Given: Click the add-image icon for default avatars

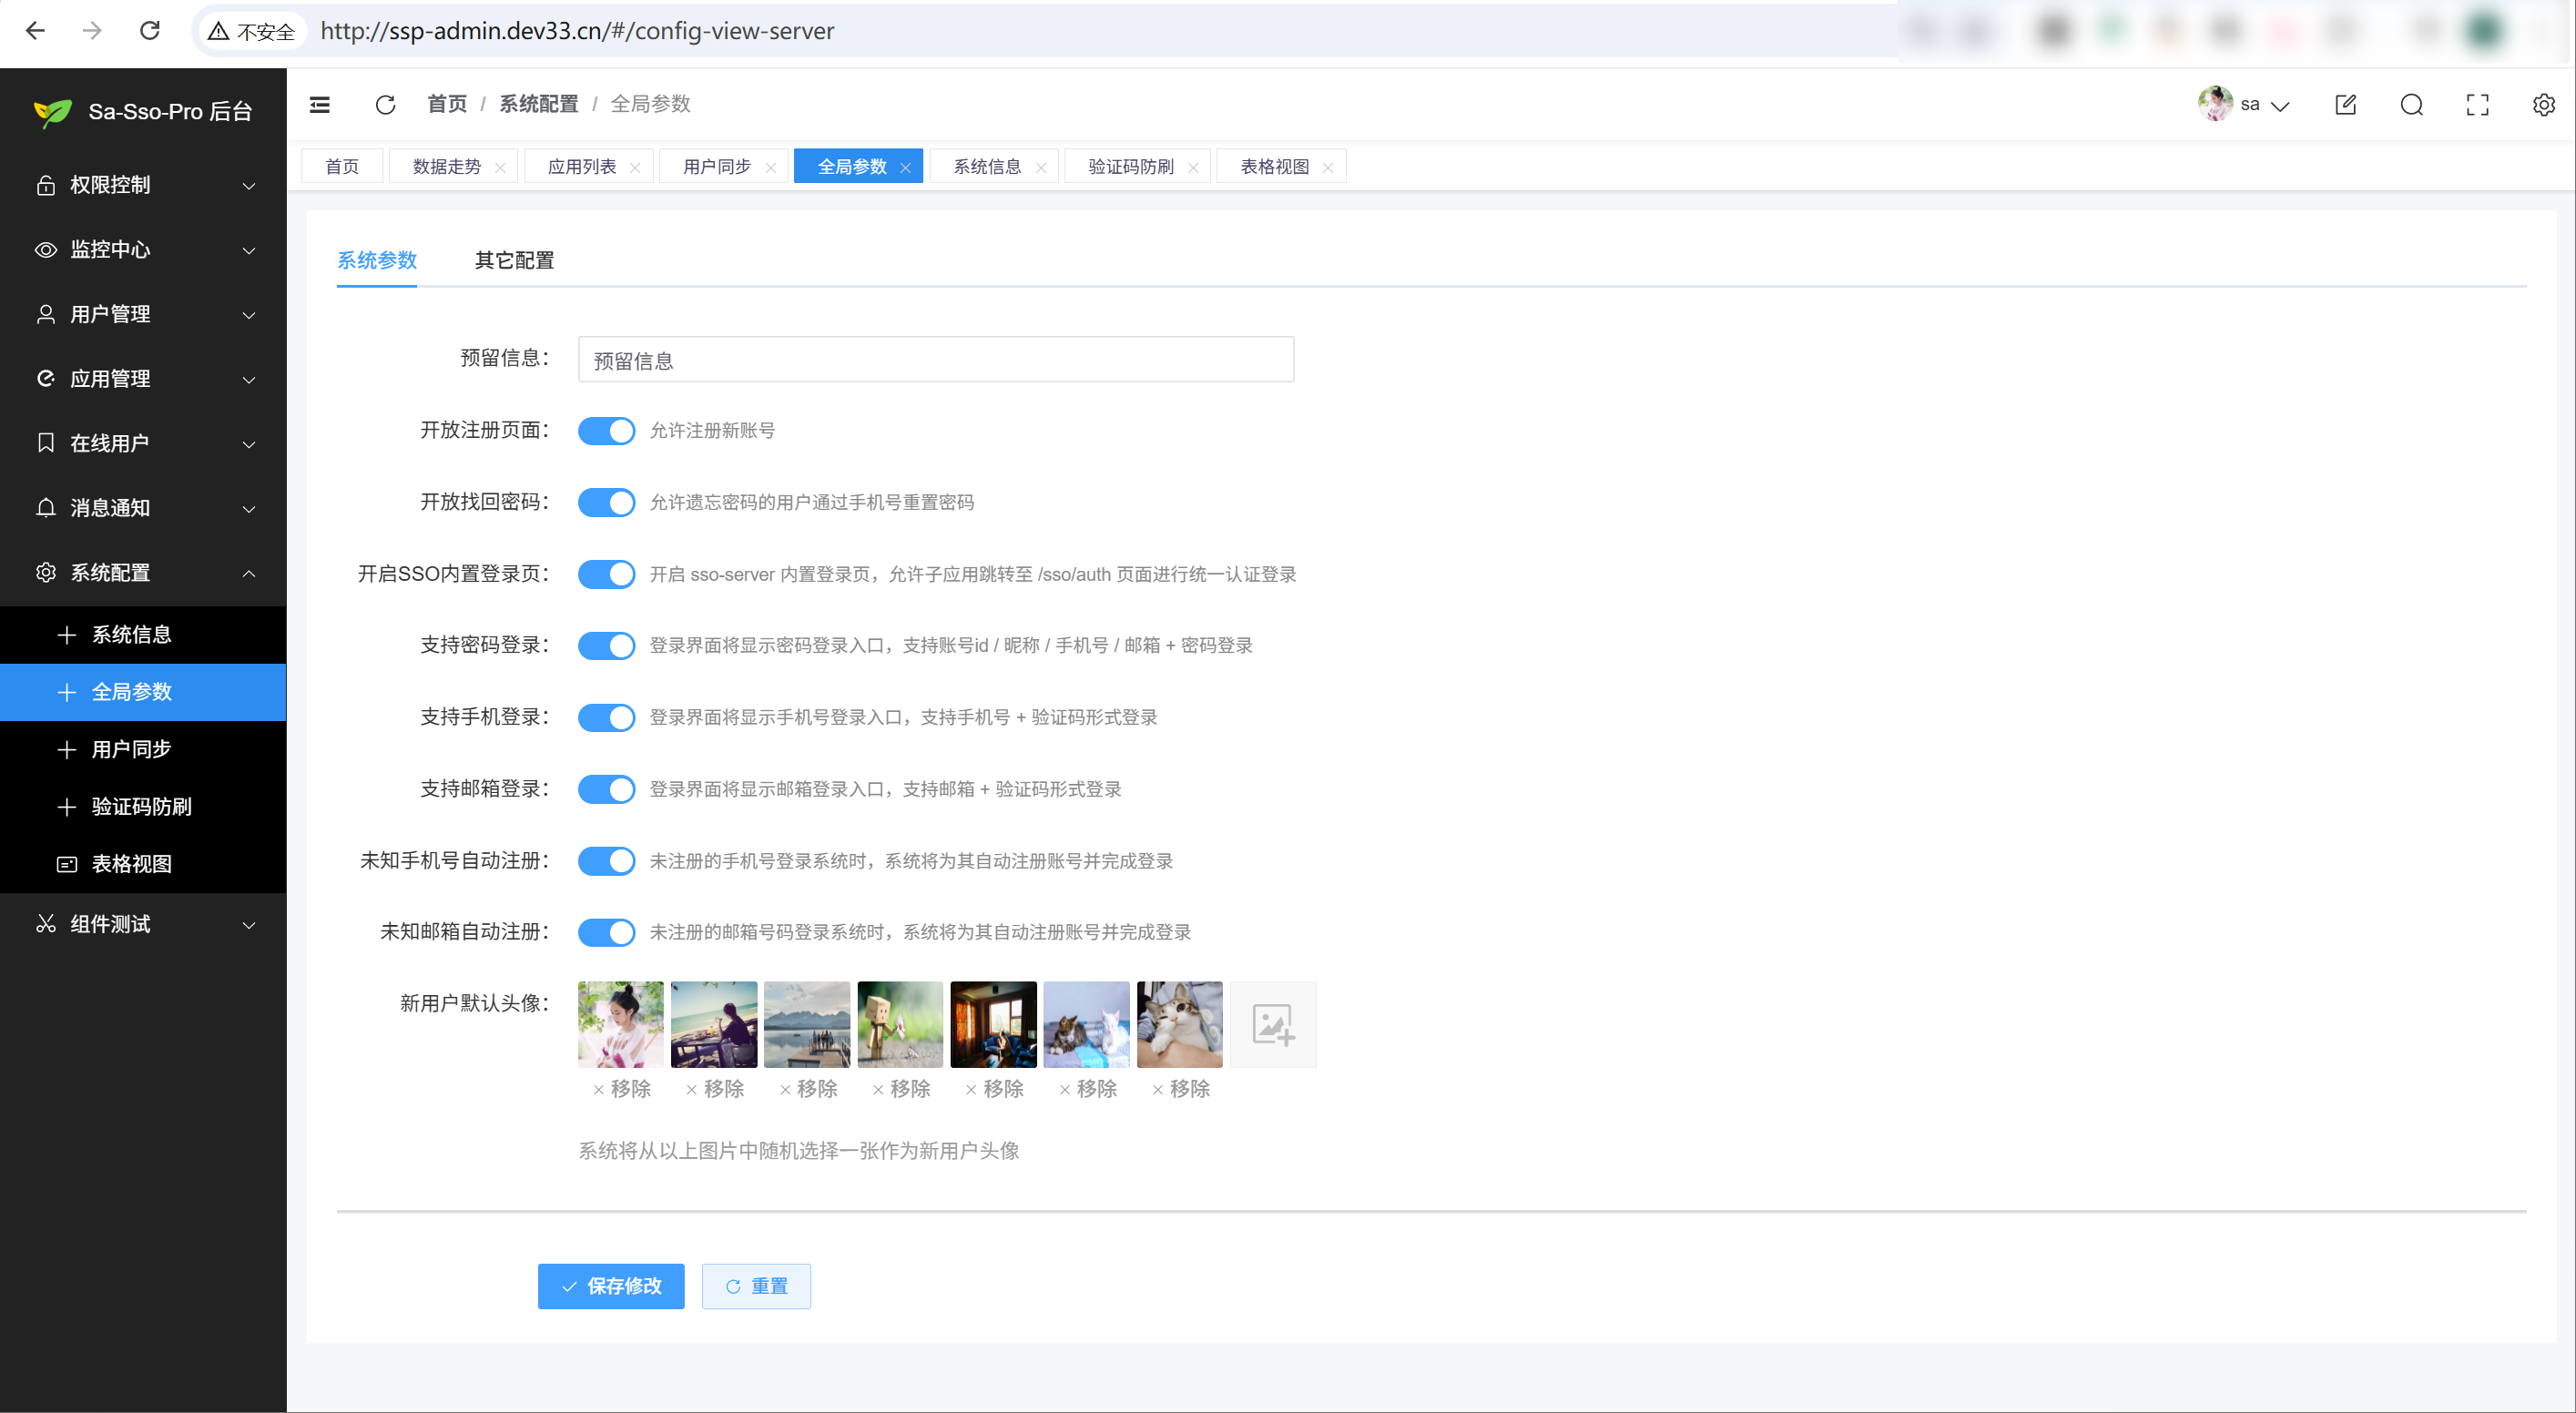Looking at the screenshot, I should tap(1272, 1024).
